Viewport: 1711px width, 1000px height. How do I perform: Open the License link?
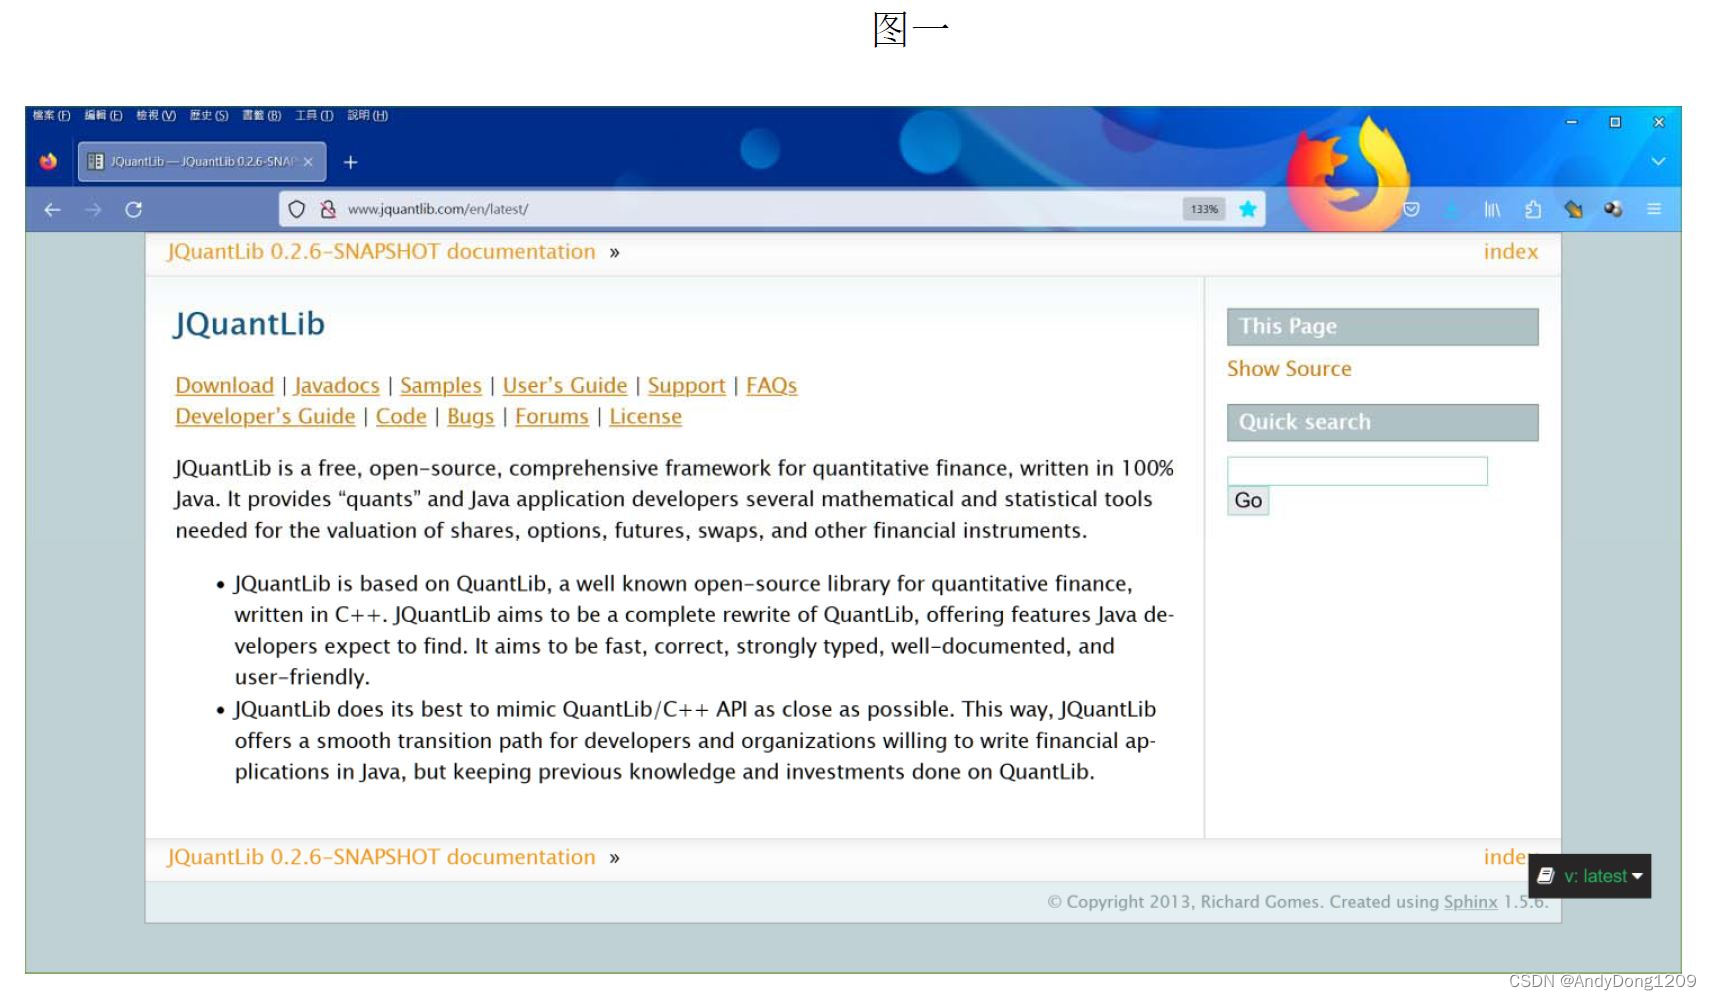tap(646, 417)
